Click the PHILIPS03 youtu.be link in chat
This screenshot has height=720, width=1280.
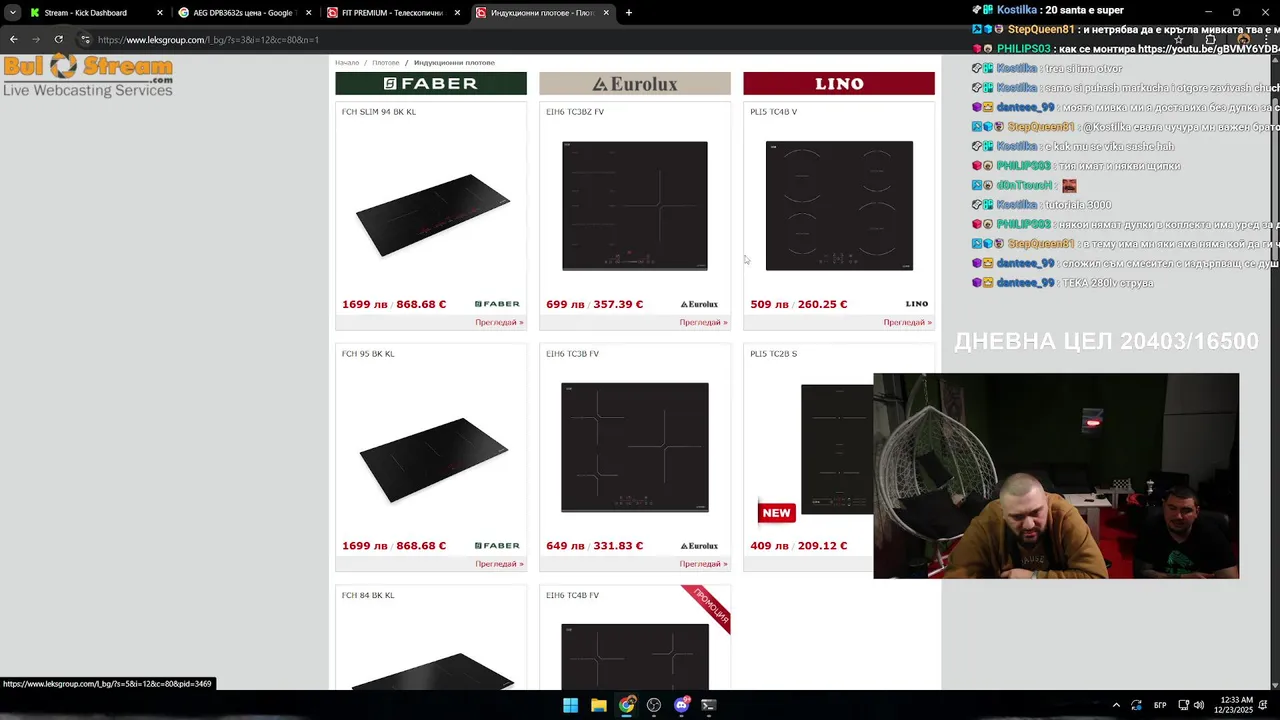[x=1208, y=49]
